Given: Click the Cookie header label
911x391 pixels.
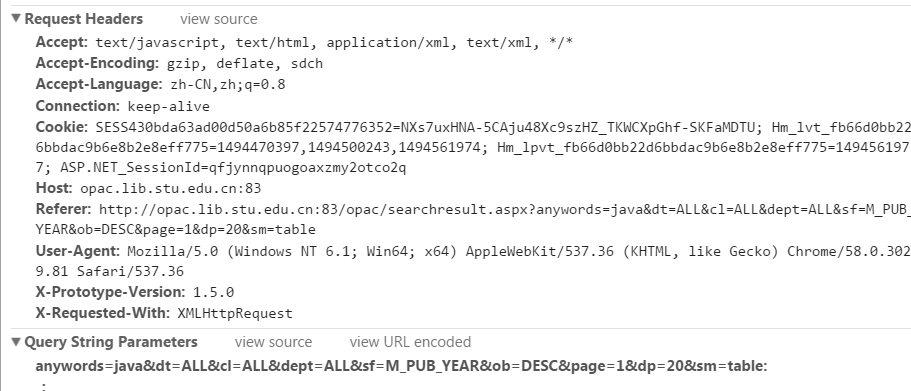Looking at the screenshot, I should coord(62,127).
